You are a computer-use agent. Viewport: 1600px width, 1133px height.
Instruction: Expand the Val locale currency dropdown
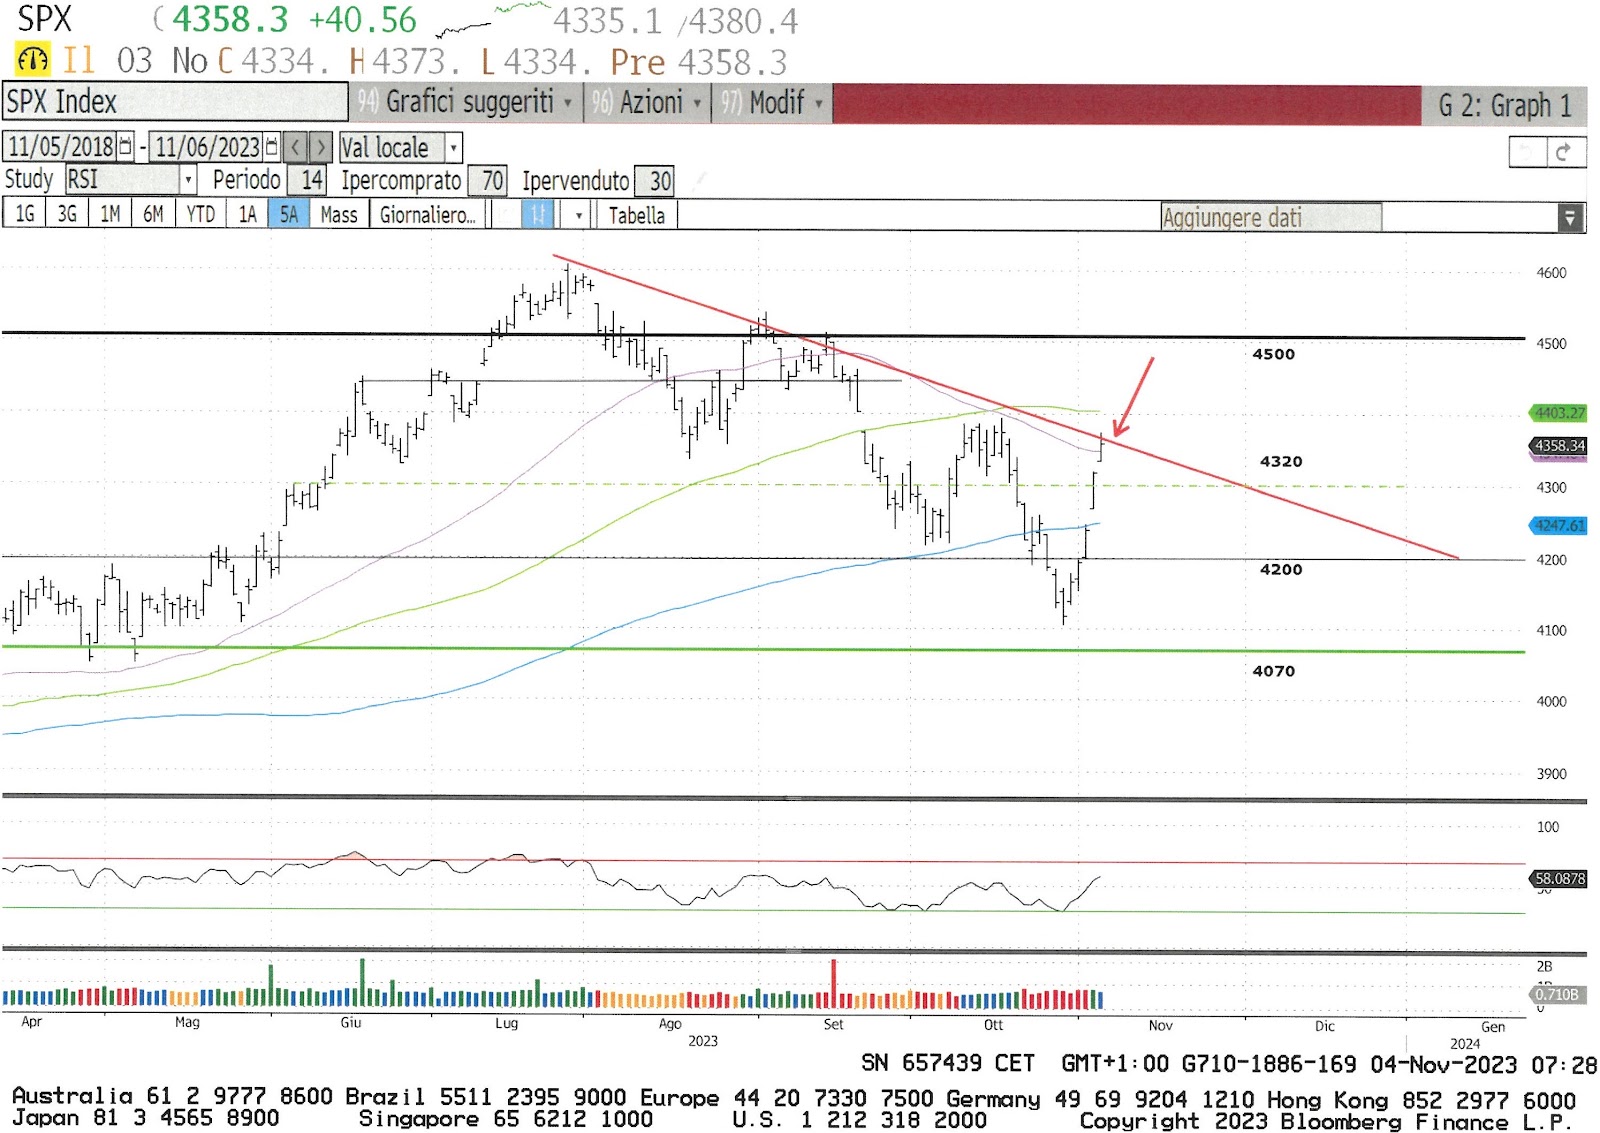[454, 148]
